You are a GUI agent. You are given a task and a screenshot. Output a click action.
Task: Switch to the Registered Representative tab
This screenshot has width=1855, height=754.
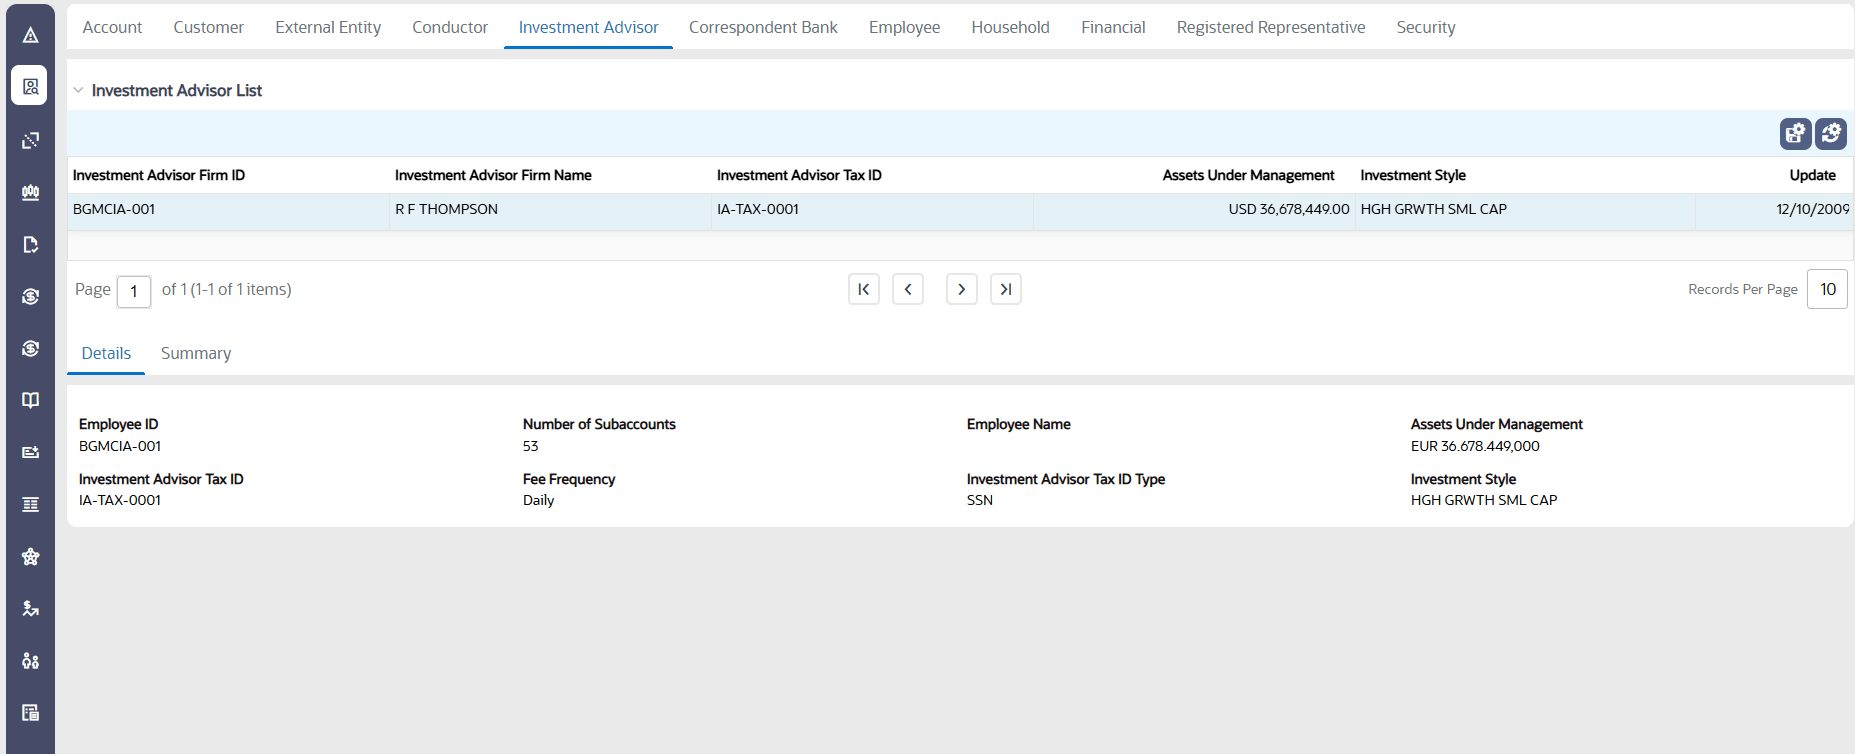pos(1271,27)
